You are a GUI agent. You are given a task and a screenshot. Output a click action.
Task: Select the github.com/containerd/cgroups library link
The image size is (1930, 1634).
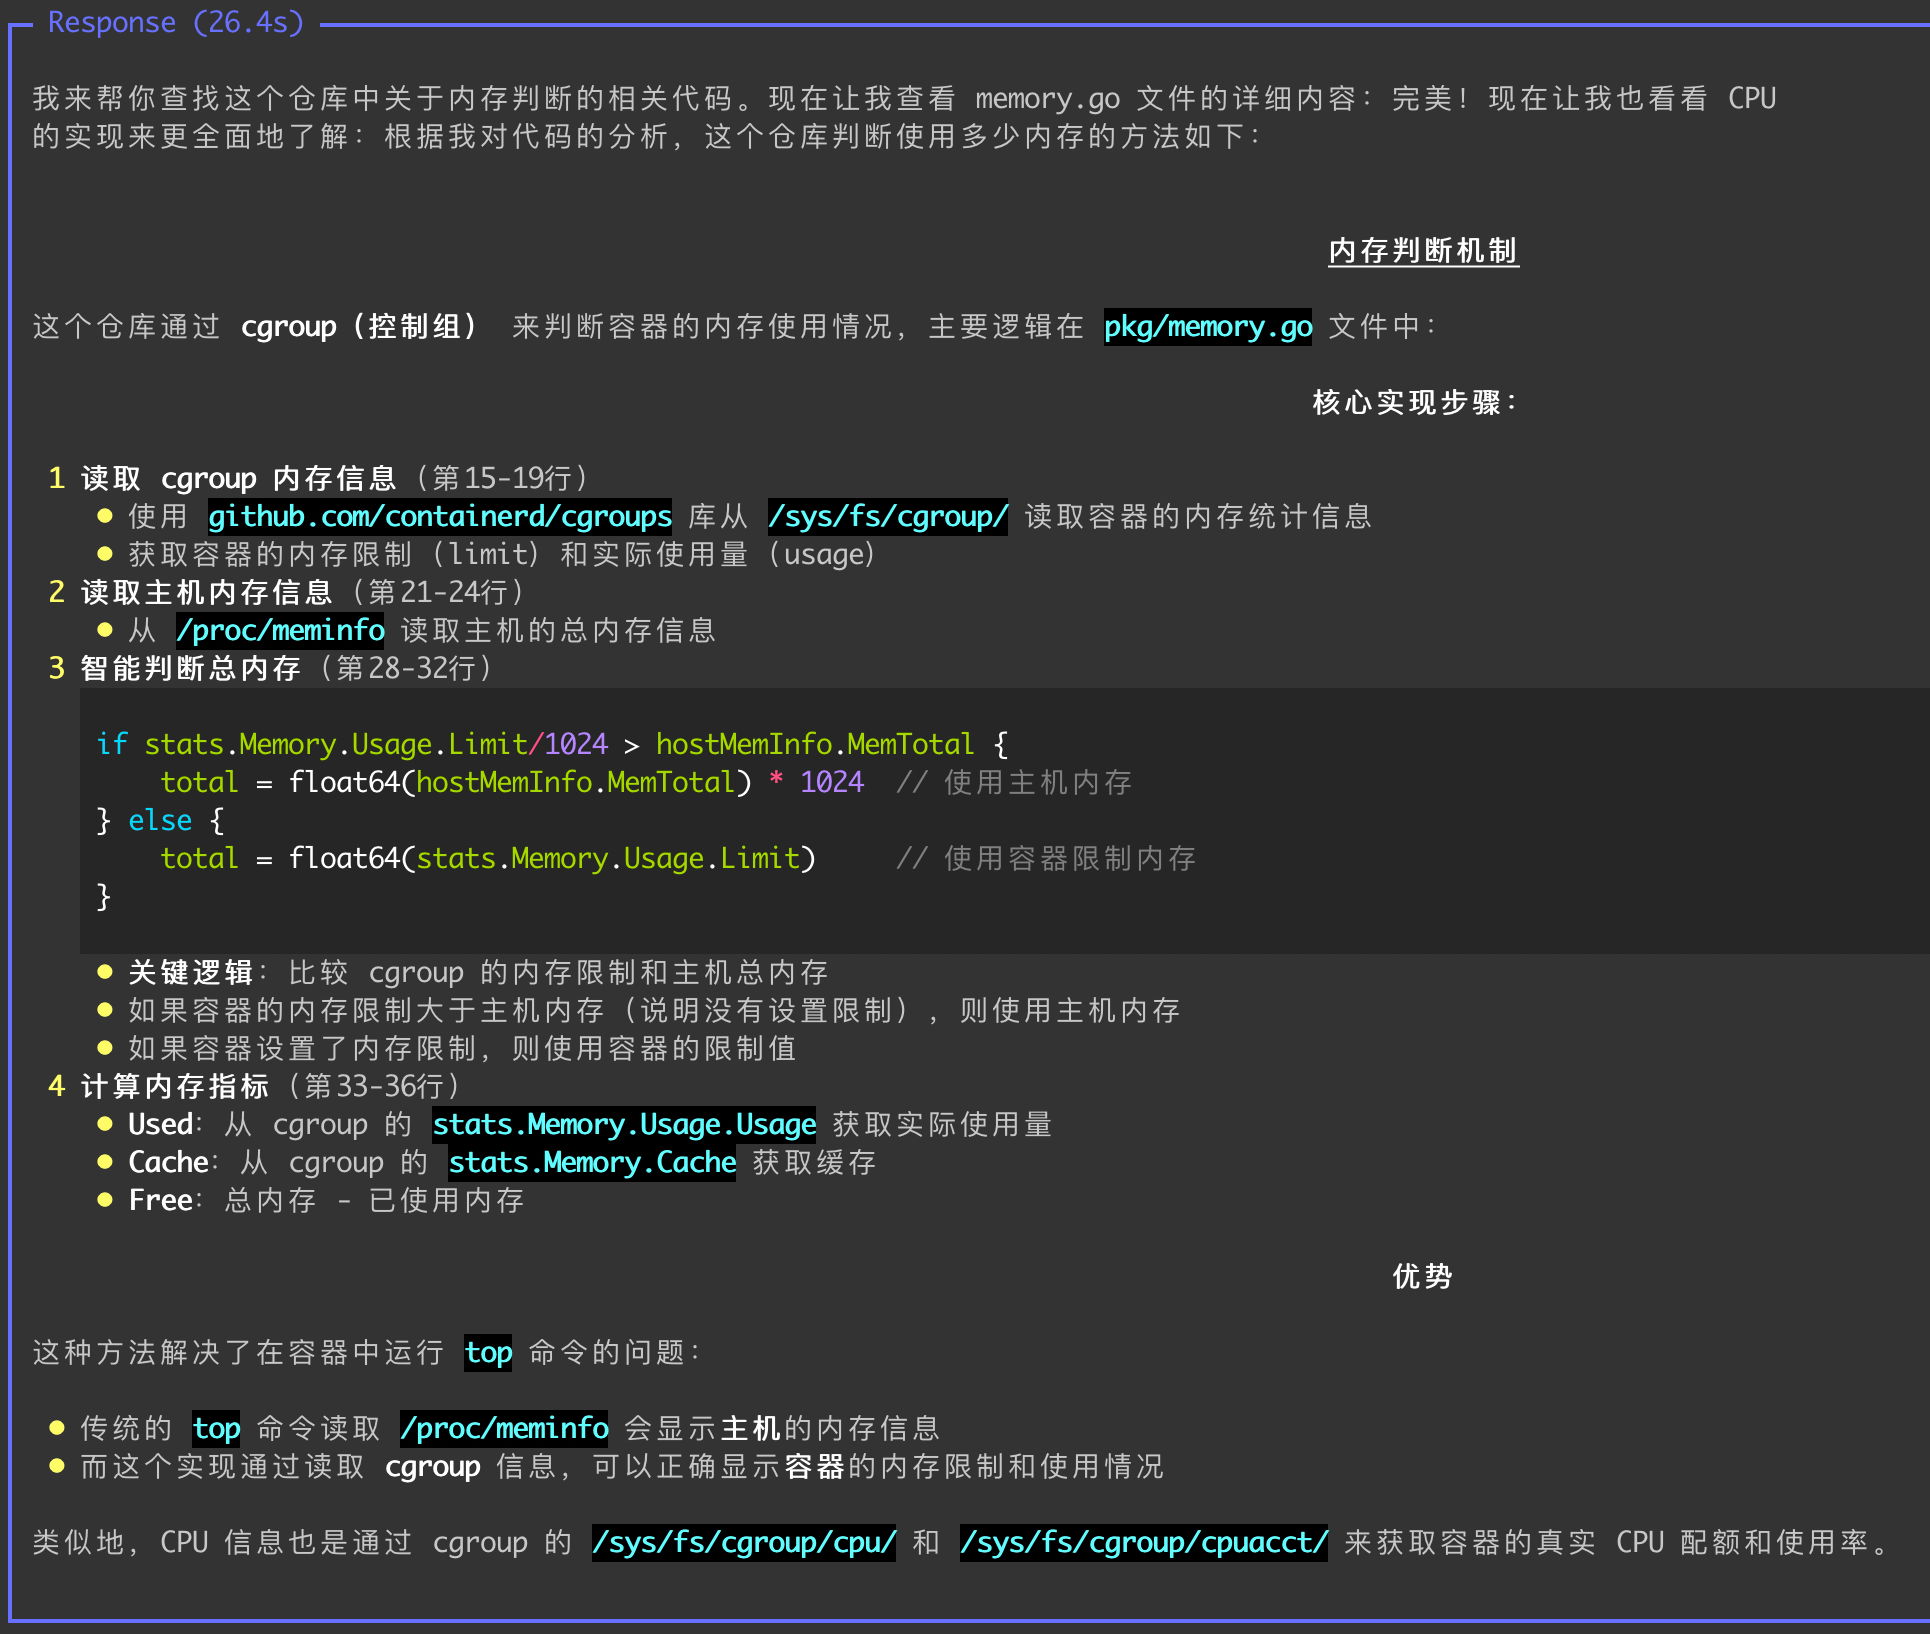click(x=439, y=516)
